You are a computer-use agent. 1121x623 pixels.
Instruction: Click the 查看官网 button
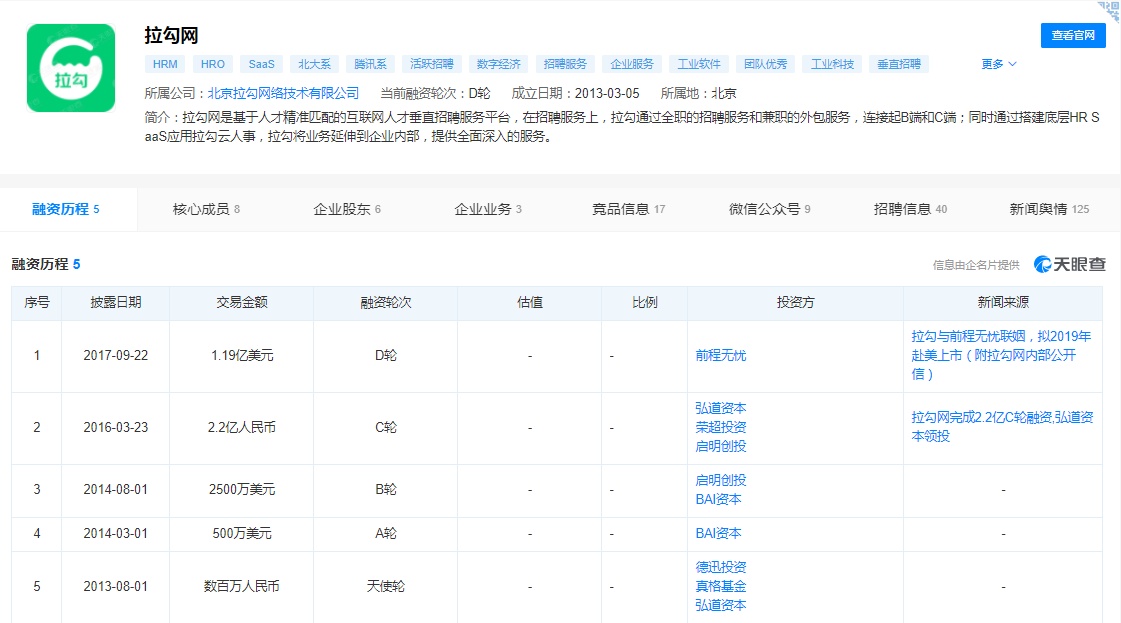1073,36
